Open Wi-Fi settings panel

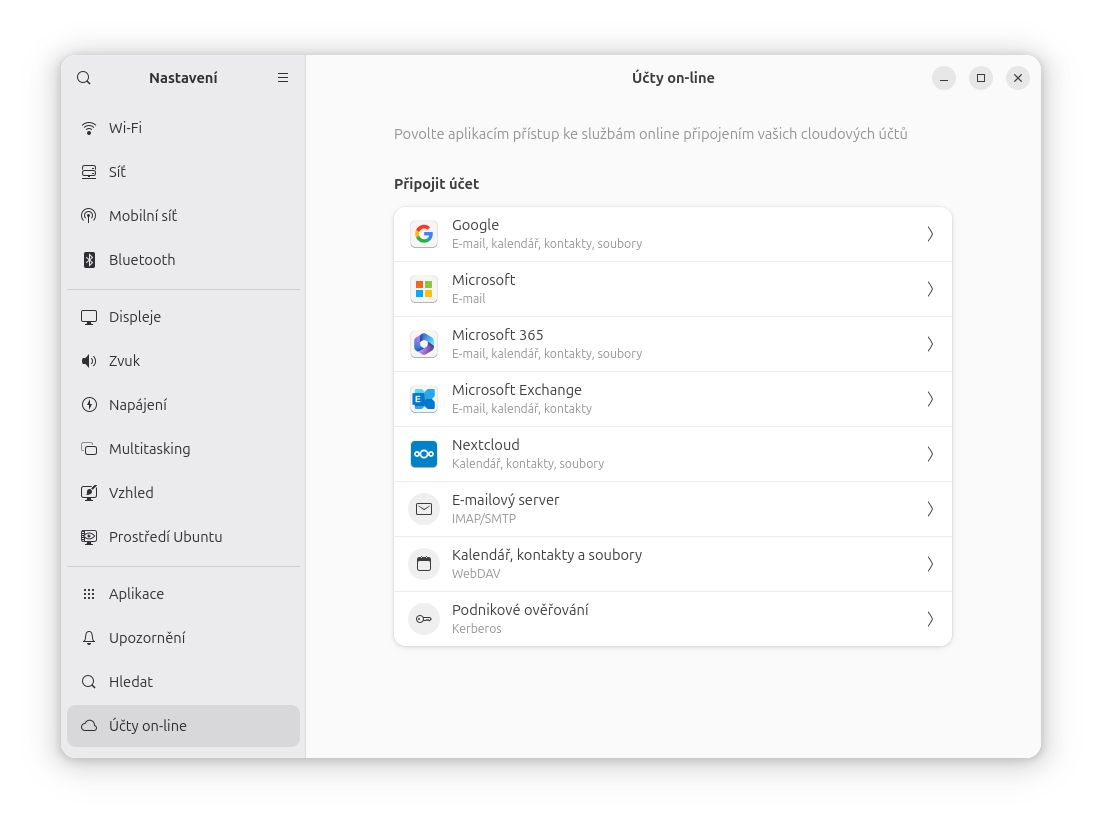[183, 128]
